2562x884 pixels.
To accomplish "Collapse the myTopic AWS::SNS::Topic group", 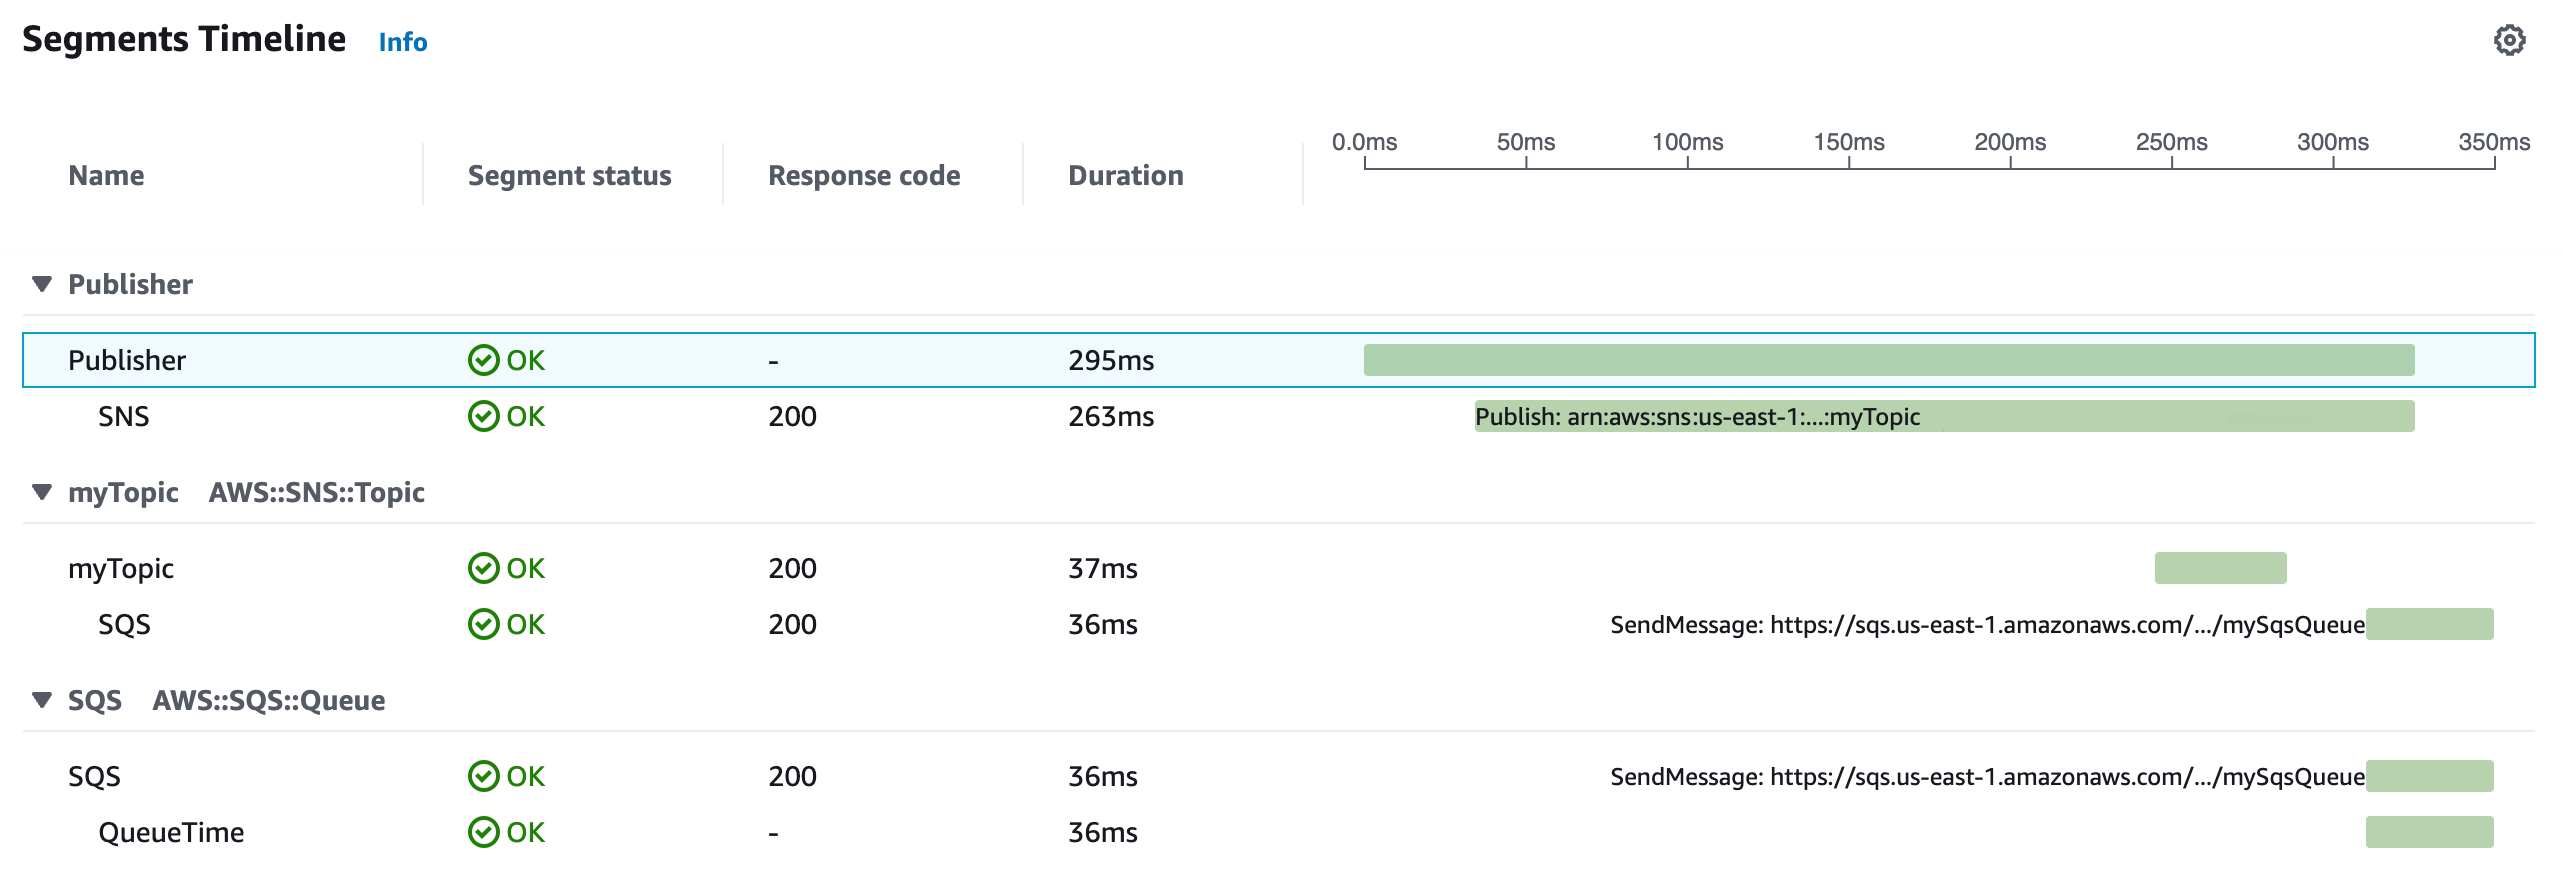I will (42, 492).
